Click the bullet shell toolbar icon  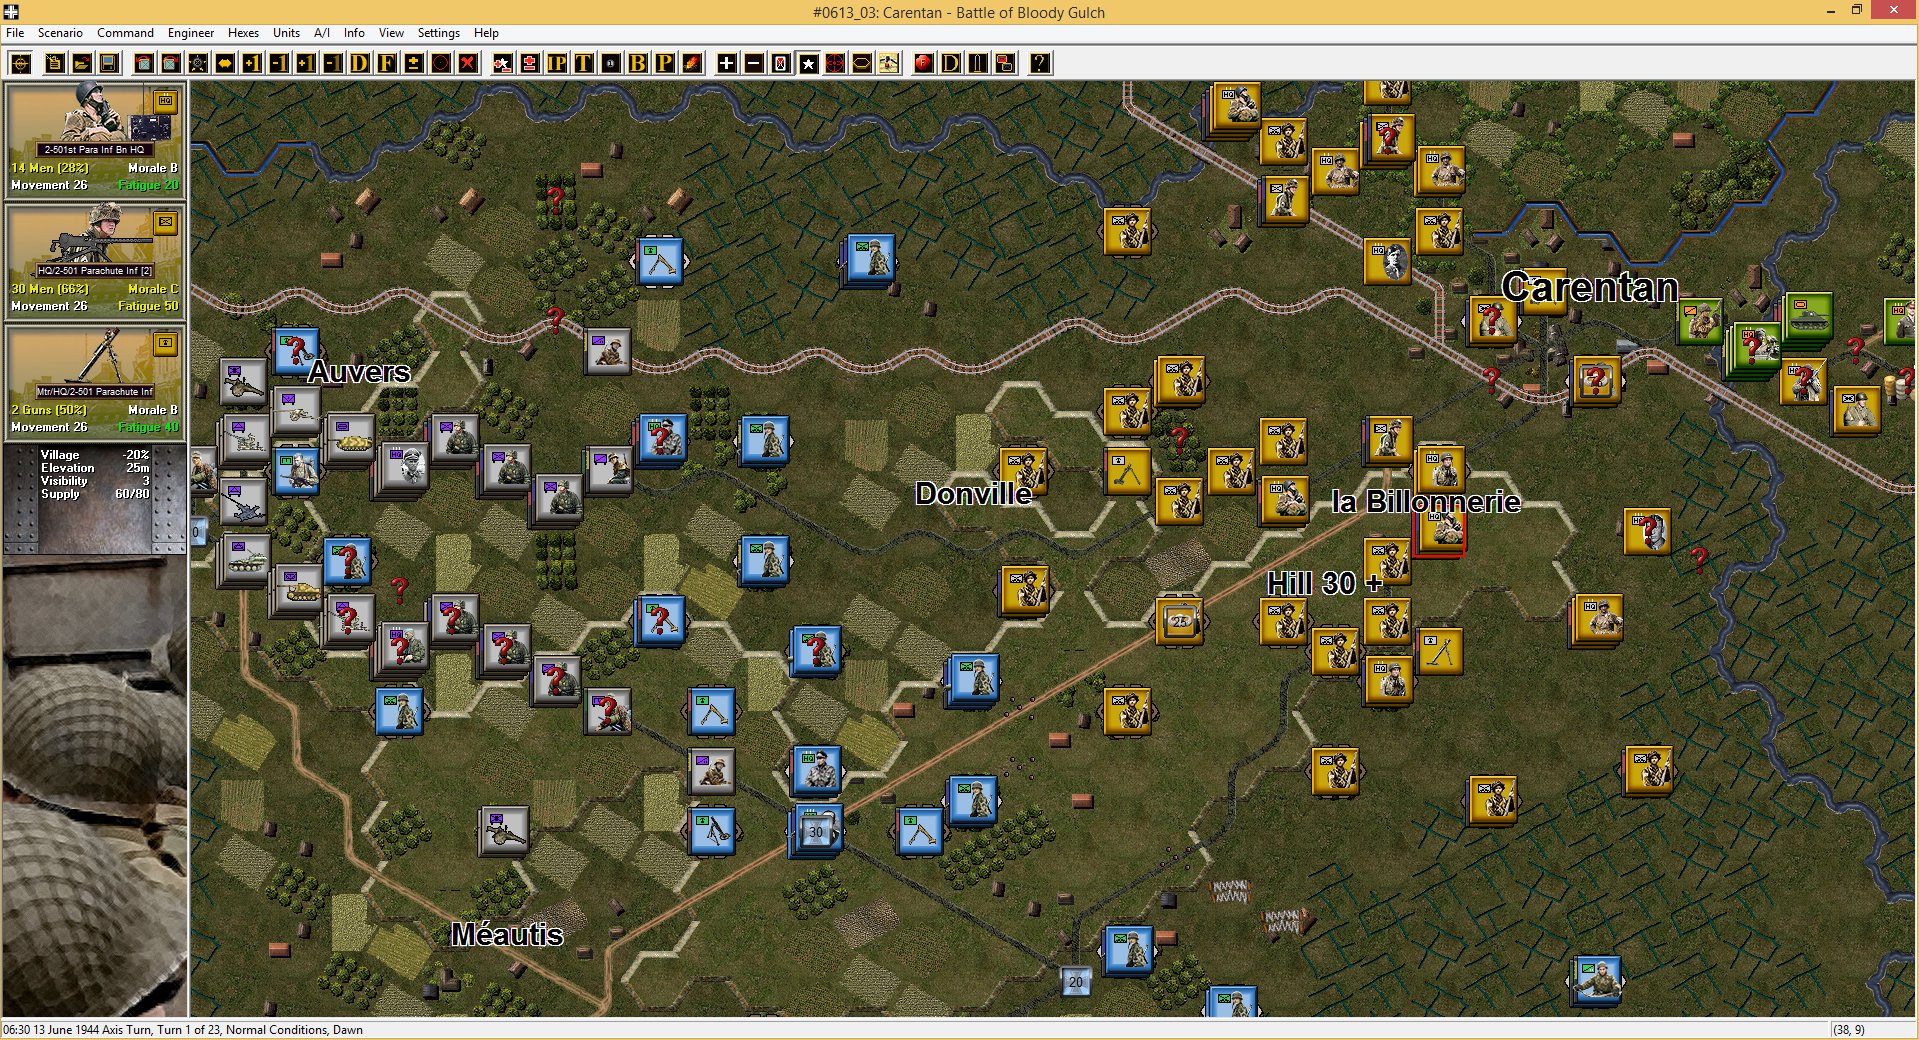point(977,64)
